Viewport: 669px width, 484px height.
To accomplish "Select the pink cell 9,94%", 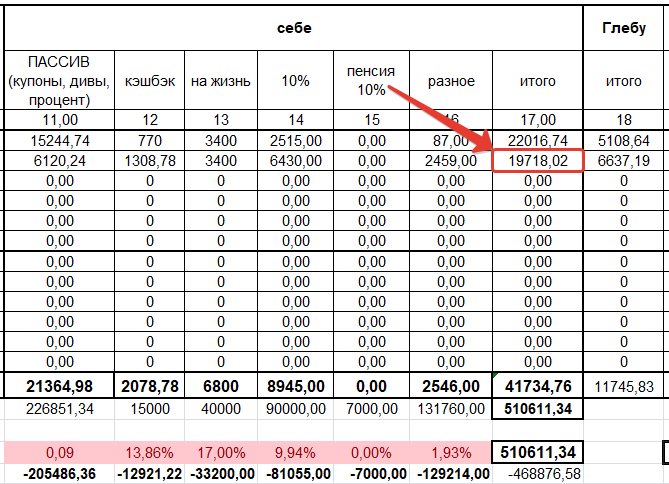I will tap(296, 452).
